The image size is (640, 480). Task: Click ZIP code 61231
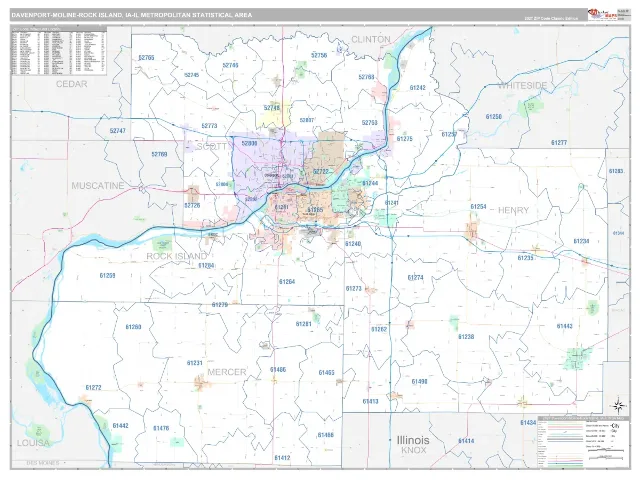(194, 363)
